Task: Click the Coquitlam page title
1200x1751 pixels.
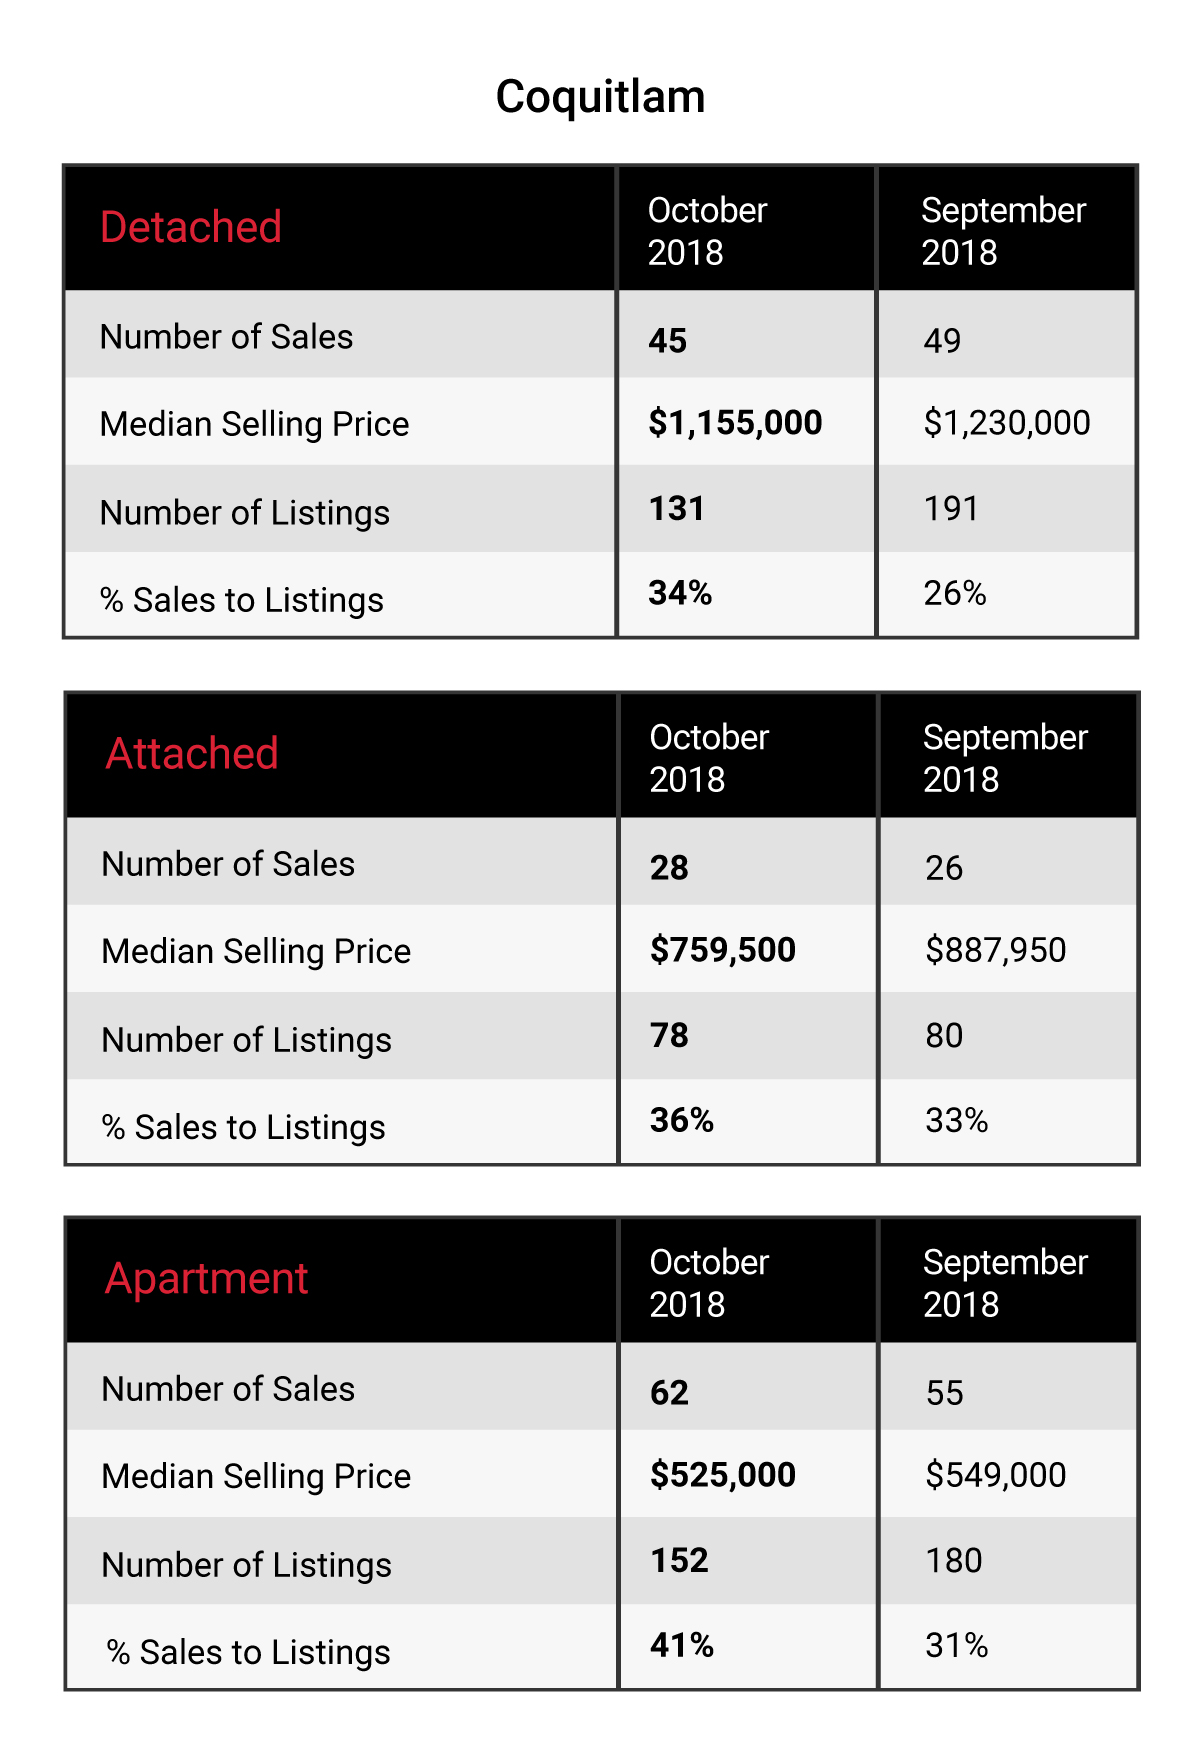Action: click(x=600, y=97)
